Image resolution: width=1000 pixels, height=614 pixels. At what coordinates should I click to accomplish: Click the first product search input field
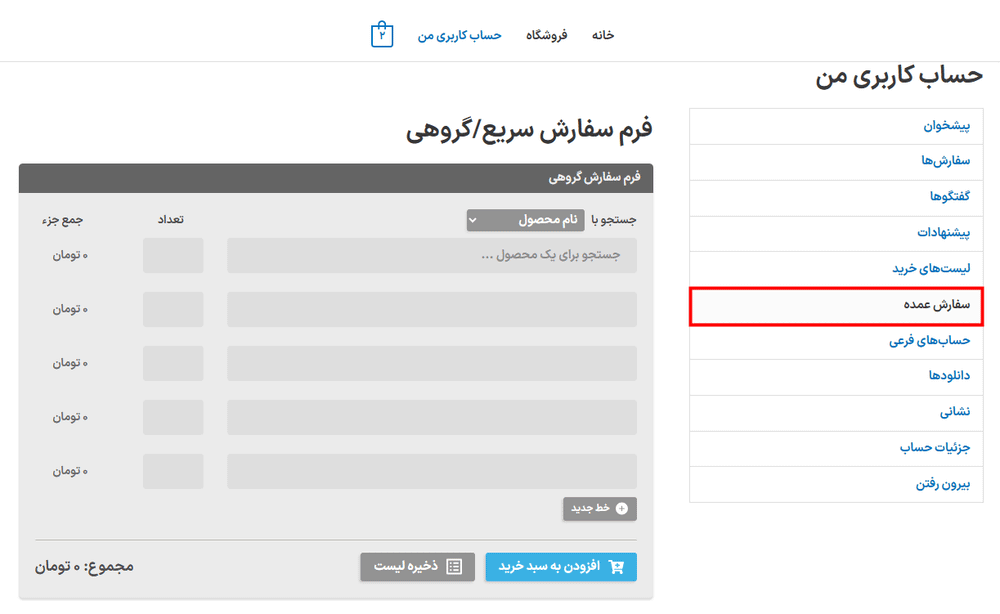(432, 255)
